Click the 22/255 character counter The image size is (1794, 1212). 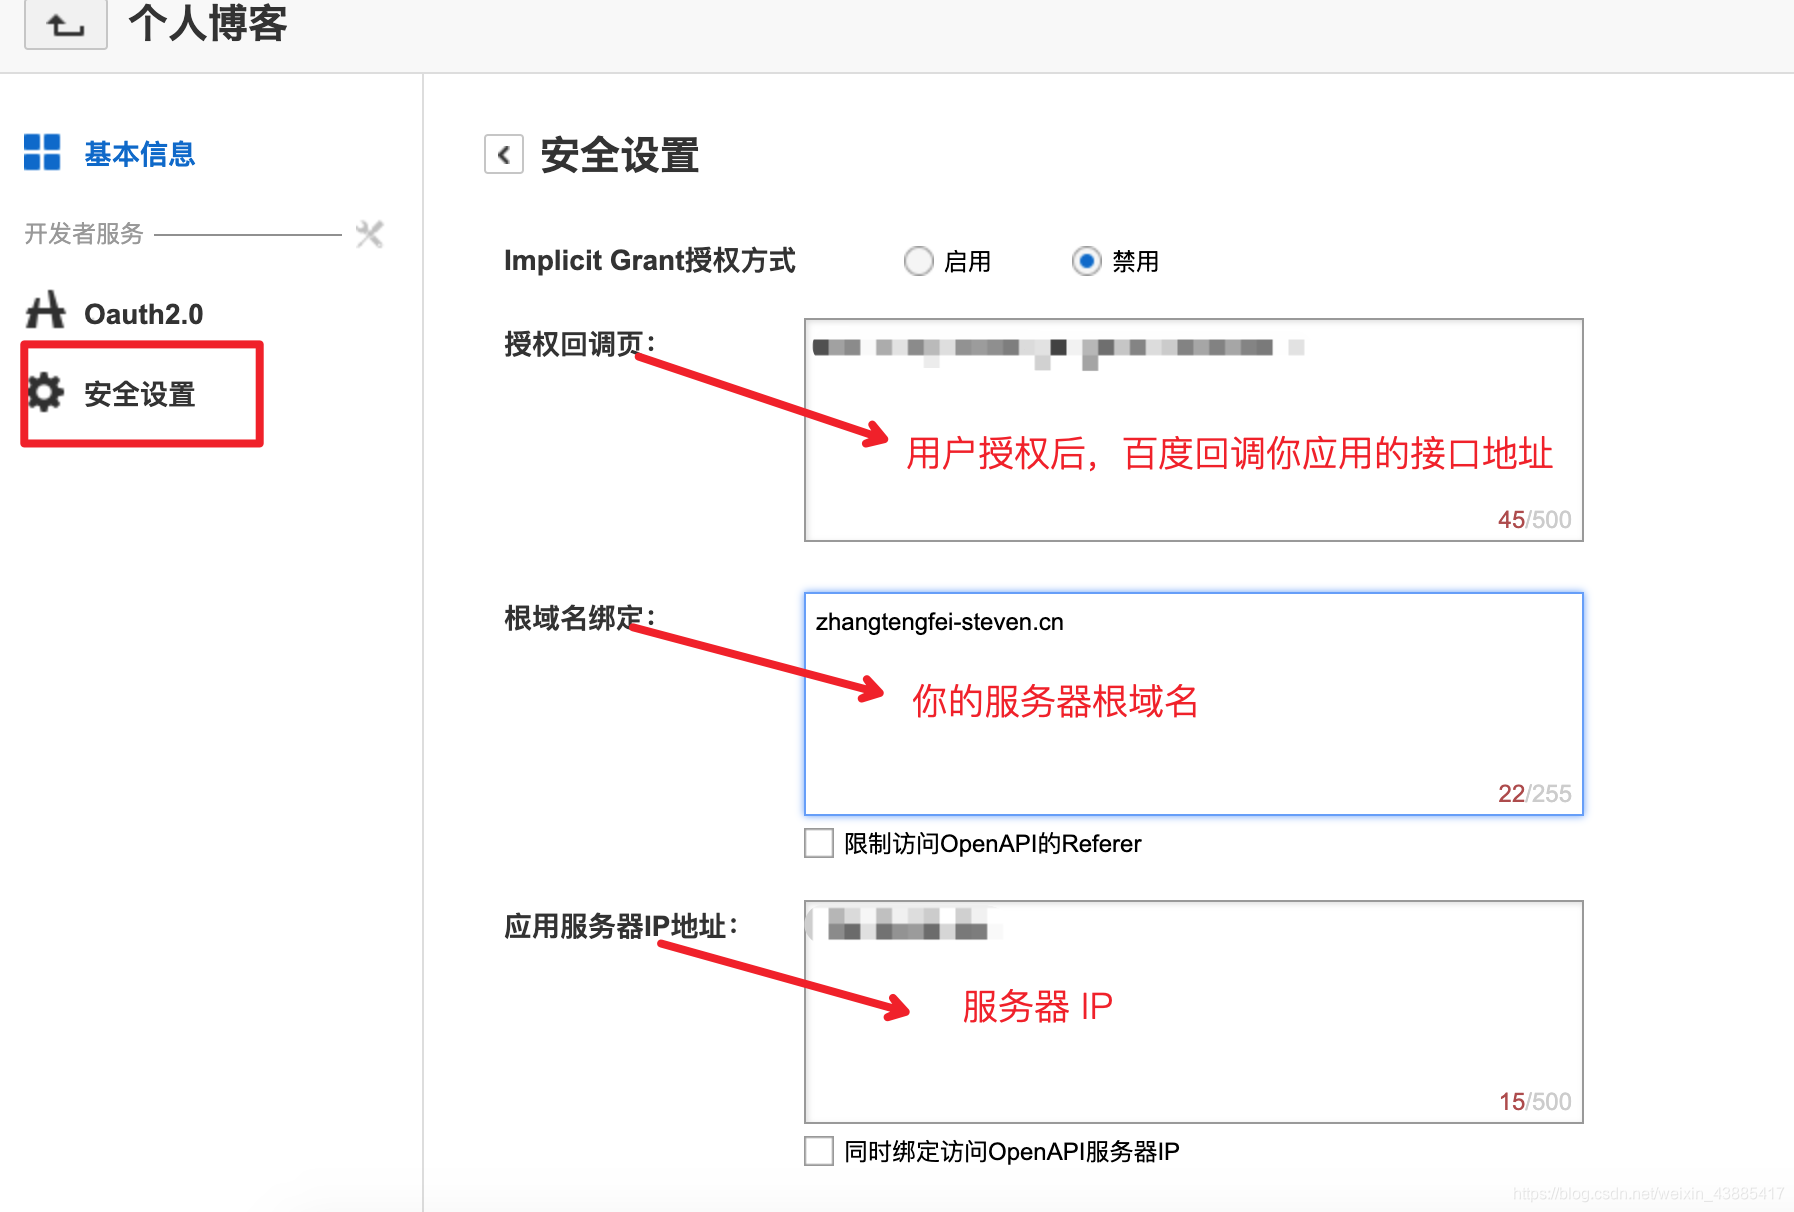1534,794
